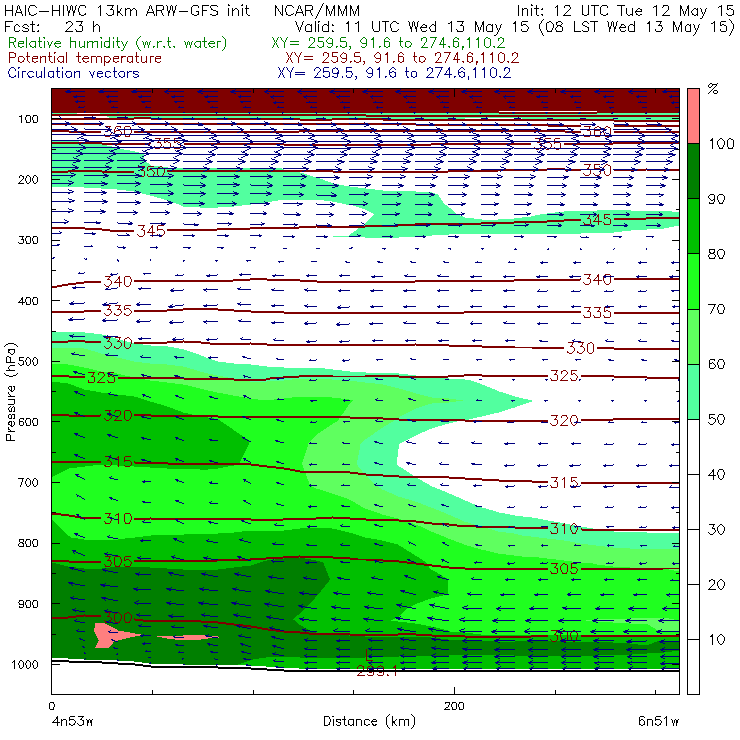The height and width of the screenshot is (740, 740).
Task: Click the pink above-100% colorbar segment
Action: pyautogui.click(x=693, y=116)
